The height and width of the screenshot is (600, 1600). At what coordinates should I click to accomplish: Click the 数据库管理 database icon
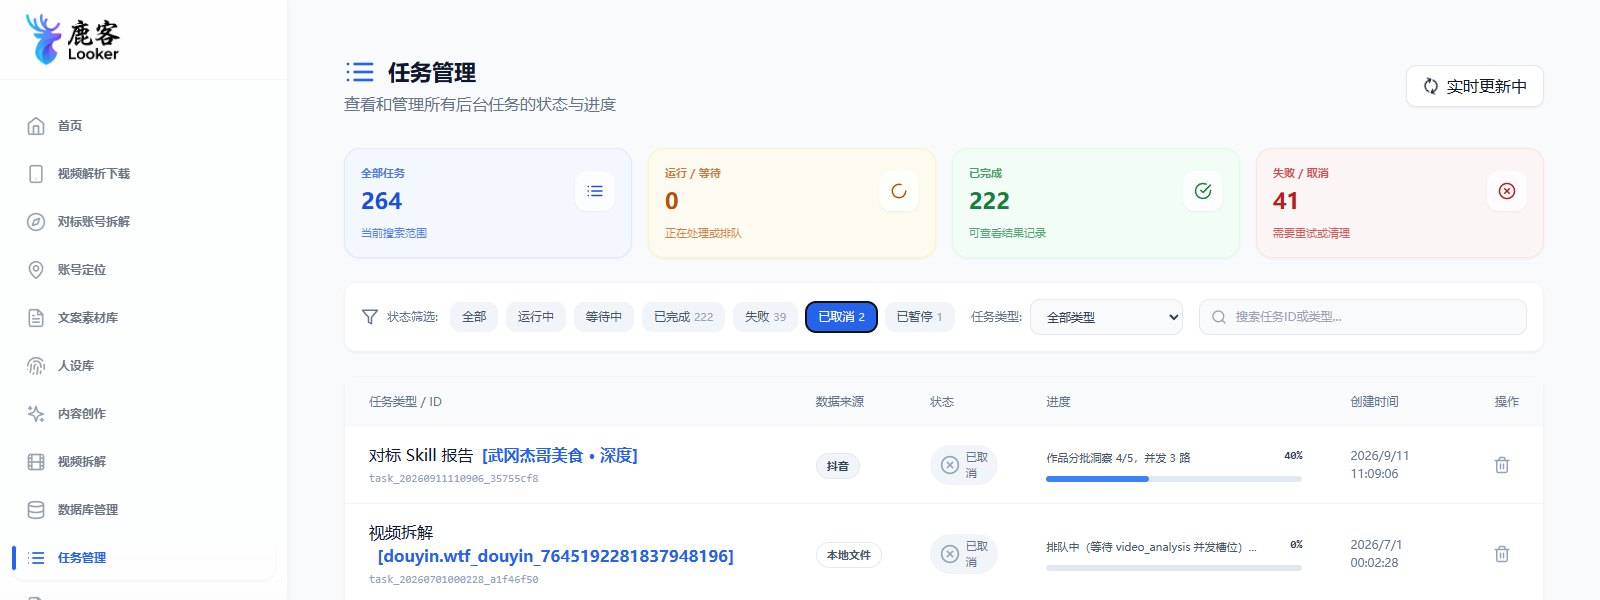pyautogui.click(x=36, y=510)
